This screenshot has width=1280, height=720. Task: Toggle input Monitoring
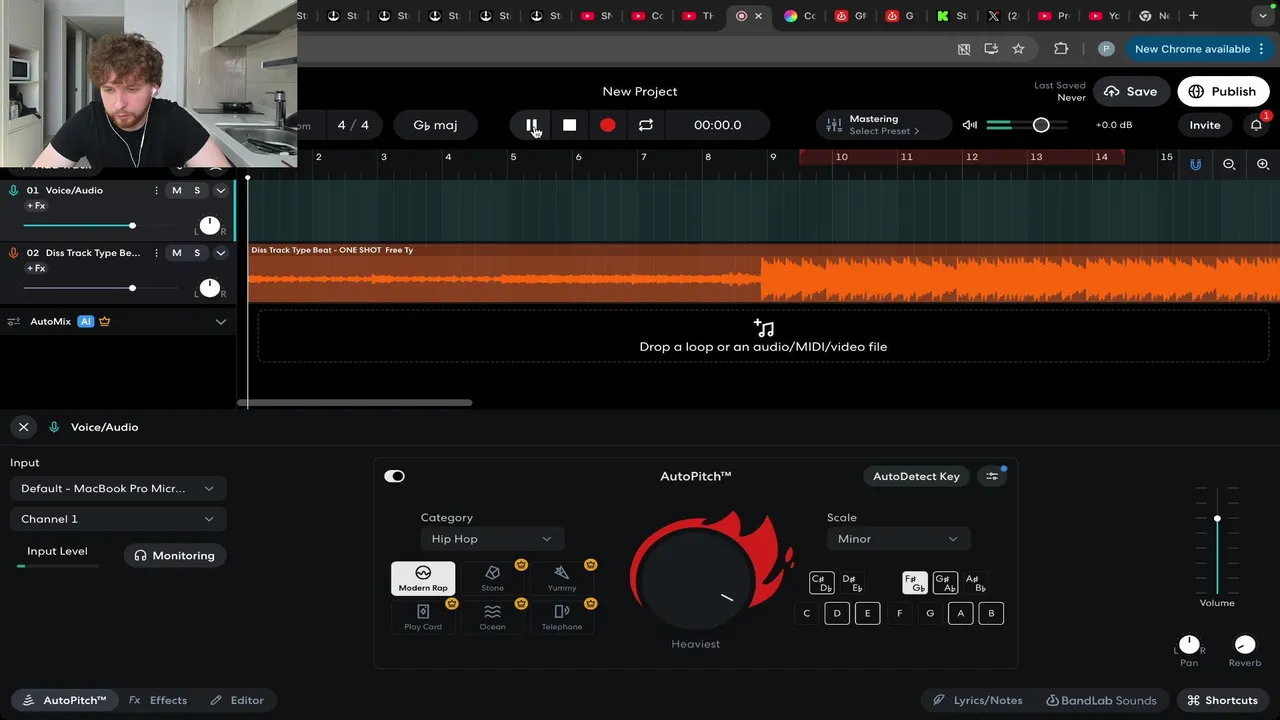[x=175, y=555]
